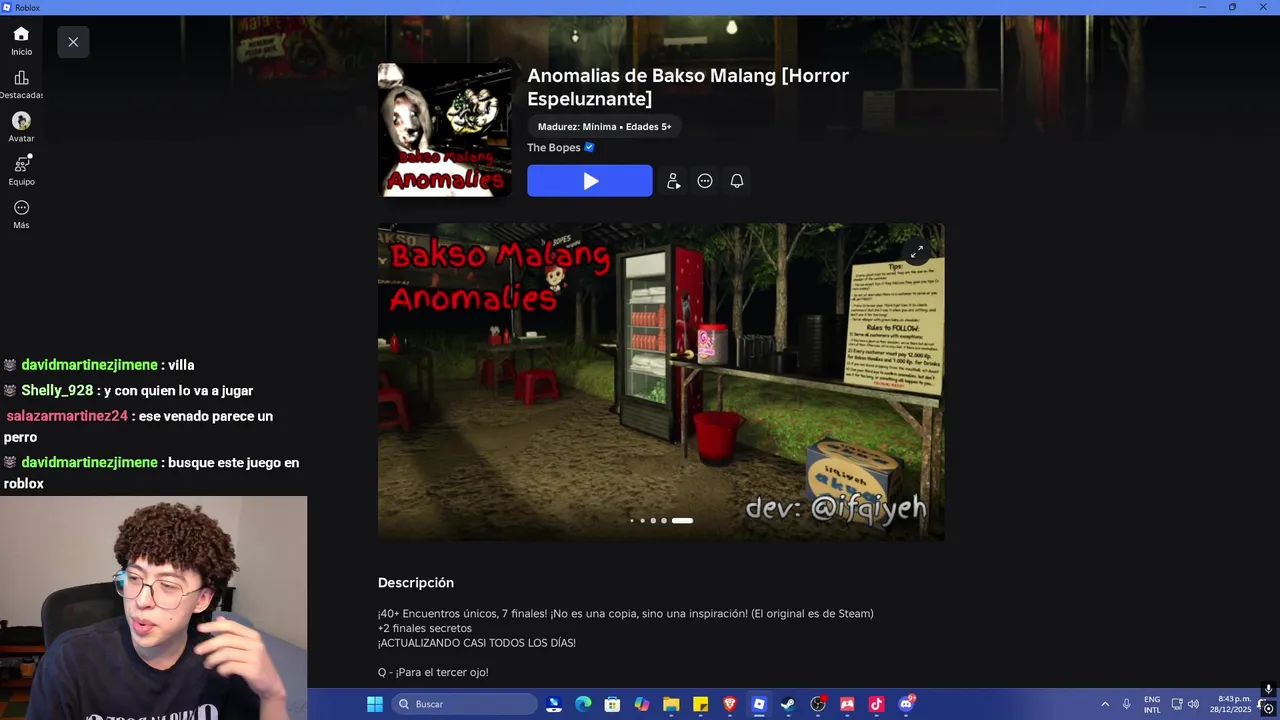Viewport: 1280px width, 720px height.
Task: Click the Madurez: Mínima Edades 5+ badge
Action: tap(605, 127)
